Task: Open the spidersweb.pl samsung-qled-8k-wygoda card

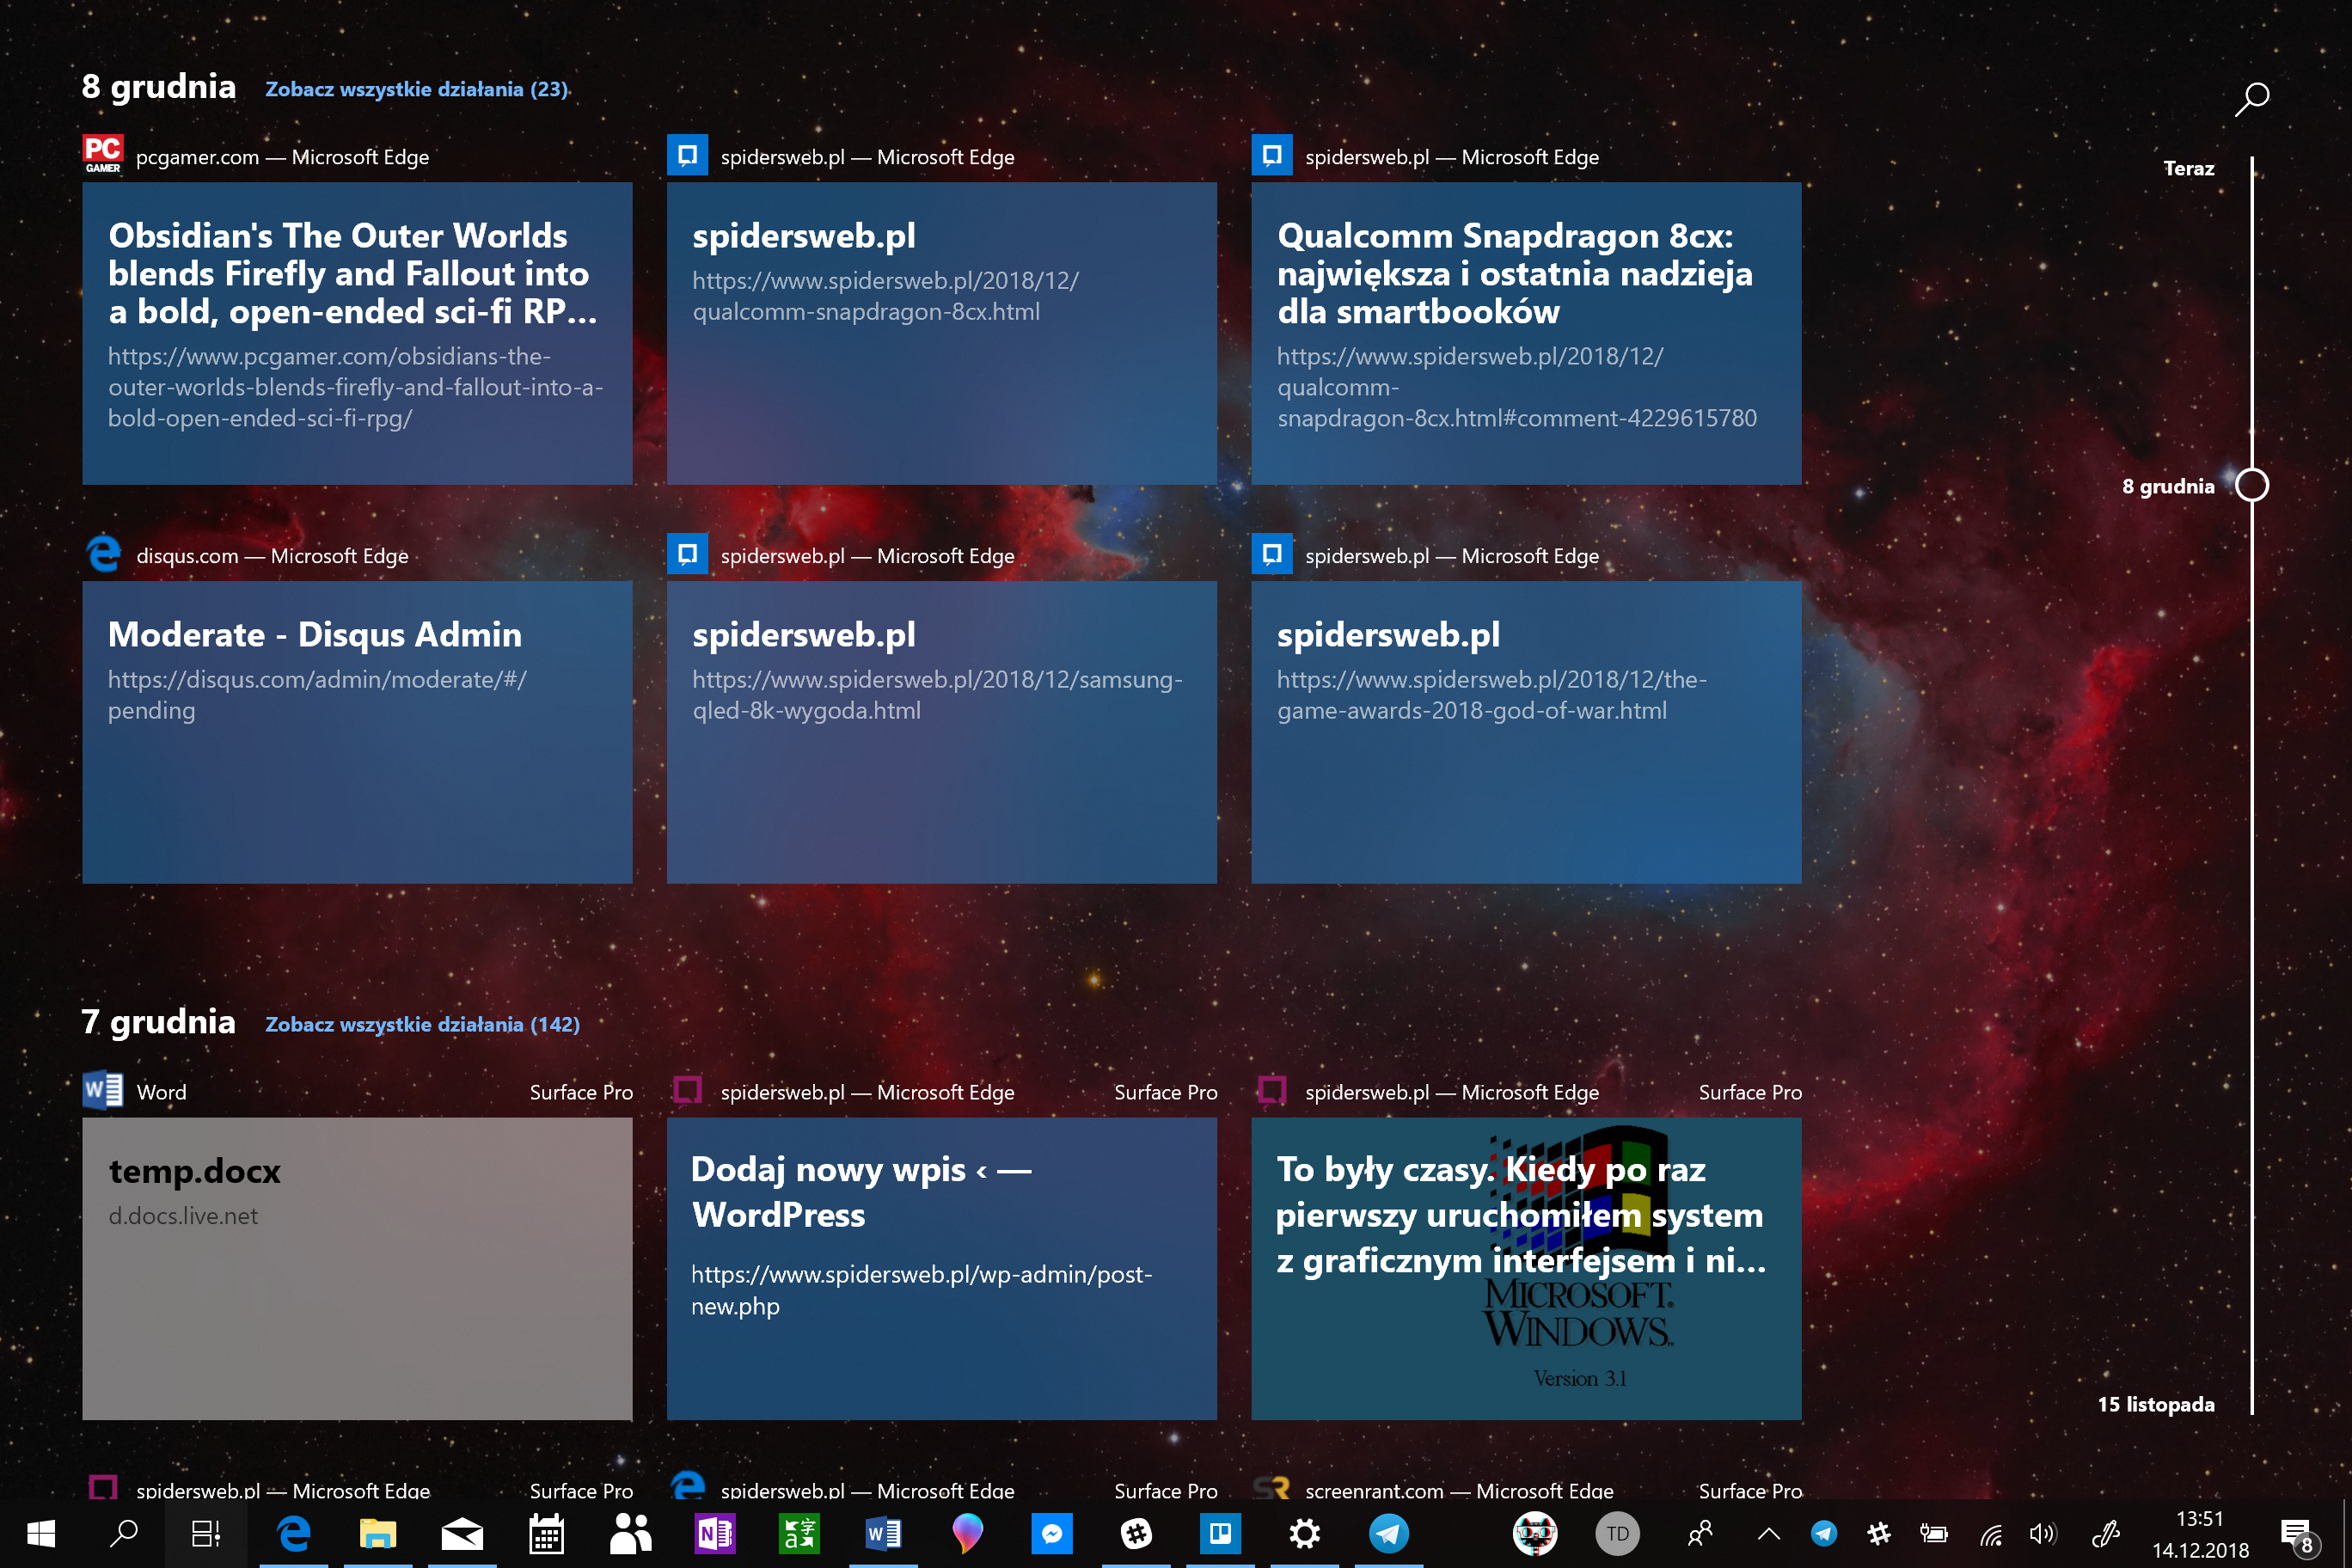Action: coord(942,732)
